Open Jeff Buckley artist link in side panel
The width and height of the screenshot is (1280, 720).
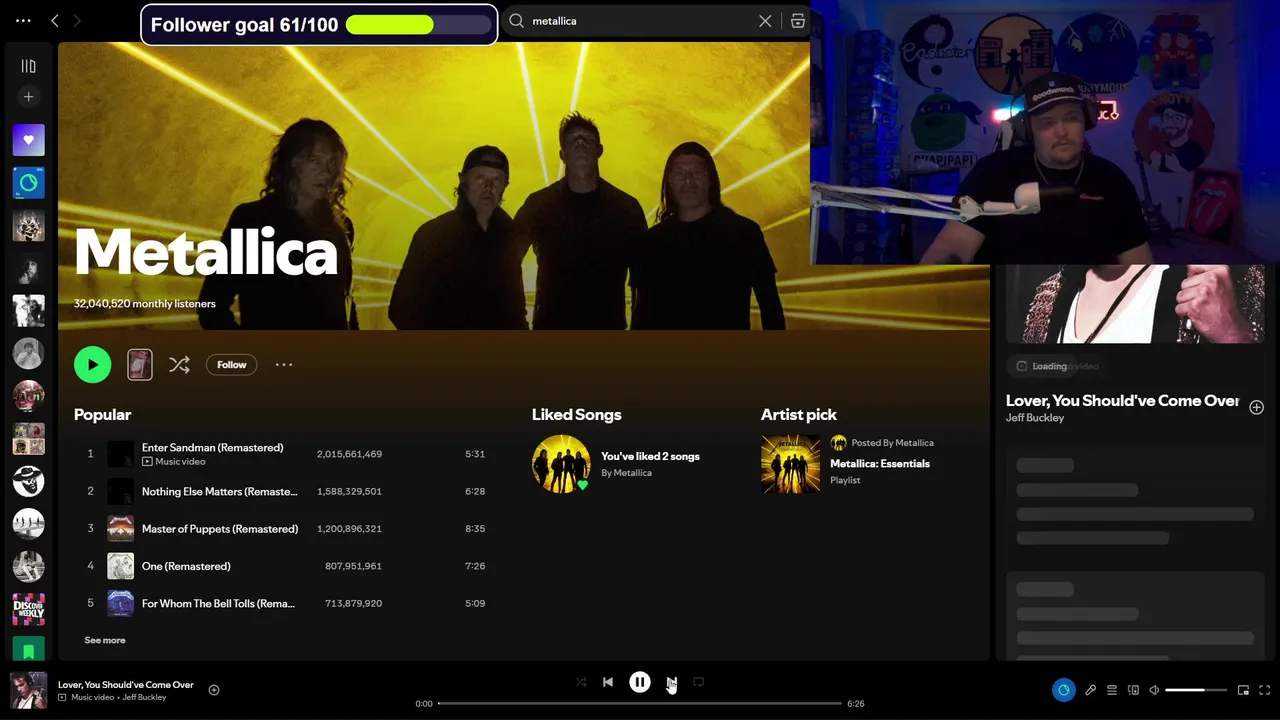pos(1035,418)
